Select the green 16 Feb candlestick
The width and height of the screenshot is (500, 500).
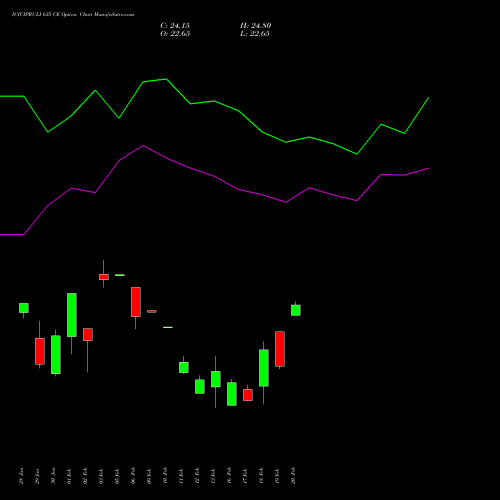tap(232, 394)
